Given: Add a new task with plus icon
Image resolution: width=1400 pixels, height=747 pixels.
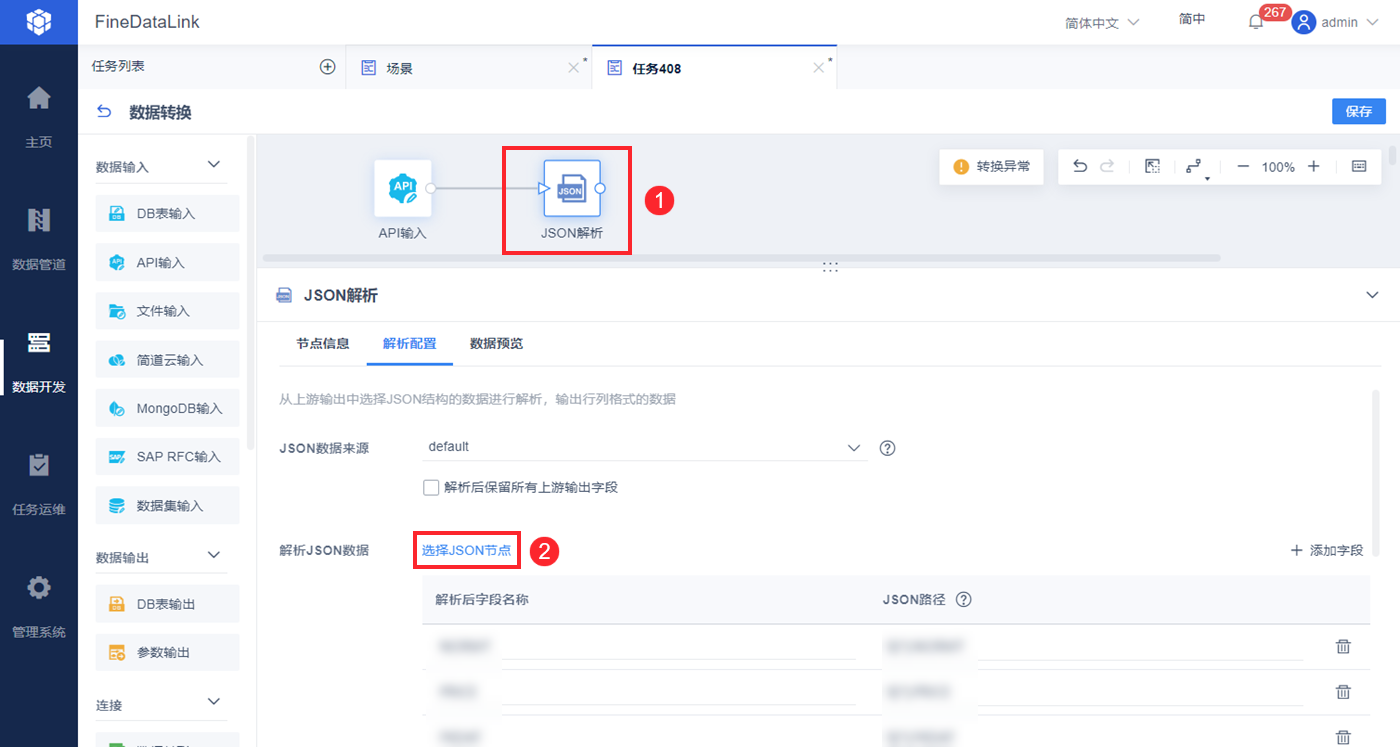Looking at the screenshot, I should [x=327, y=67].
